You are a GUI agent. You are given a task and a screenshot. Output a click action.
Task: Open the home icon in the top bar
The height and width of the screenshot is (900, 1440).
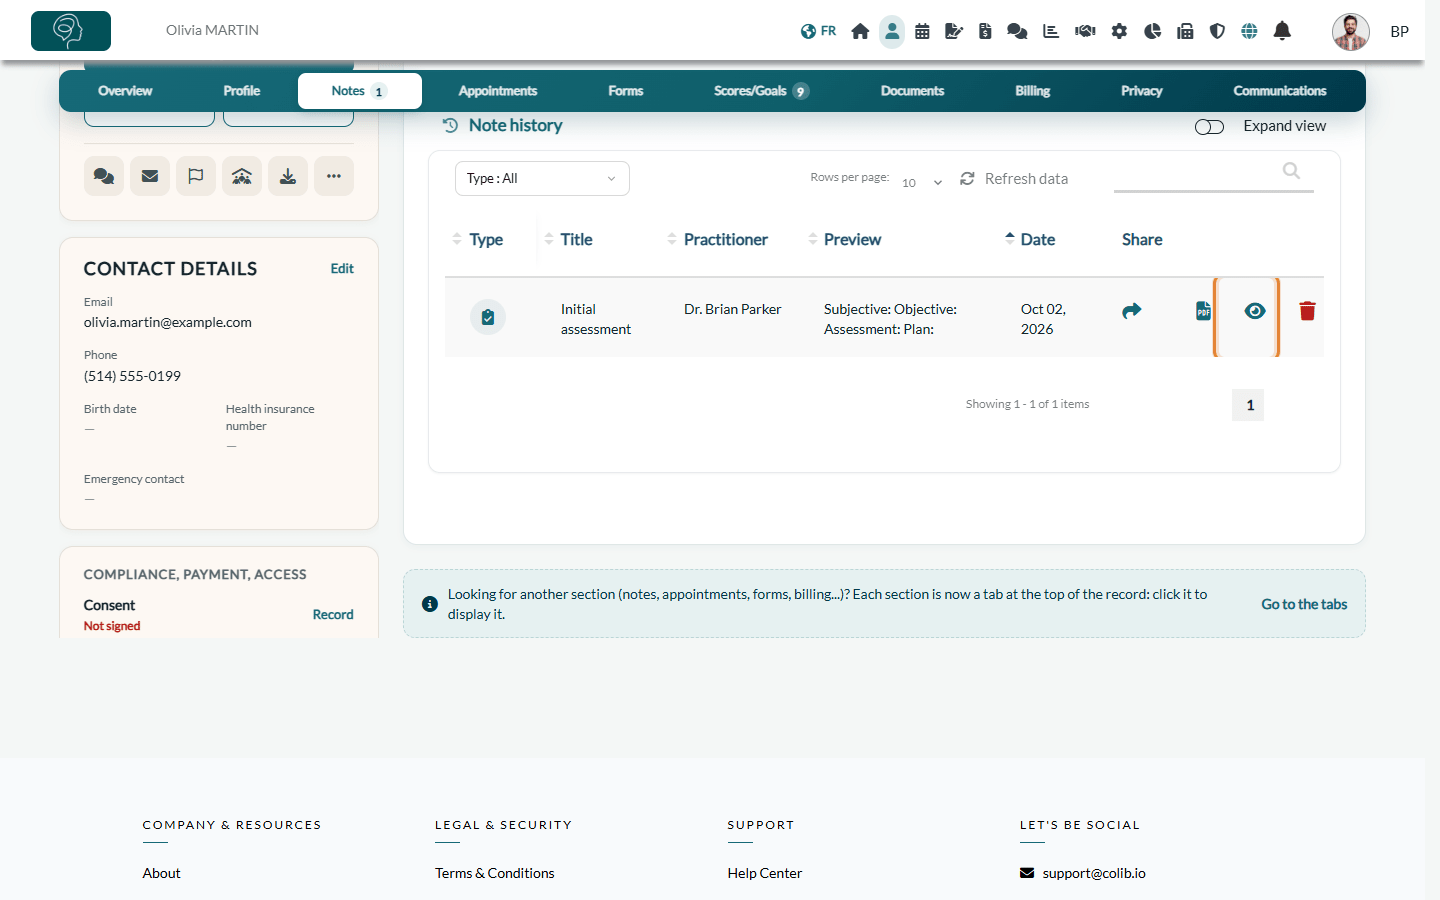[860, 31]
